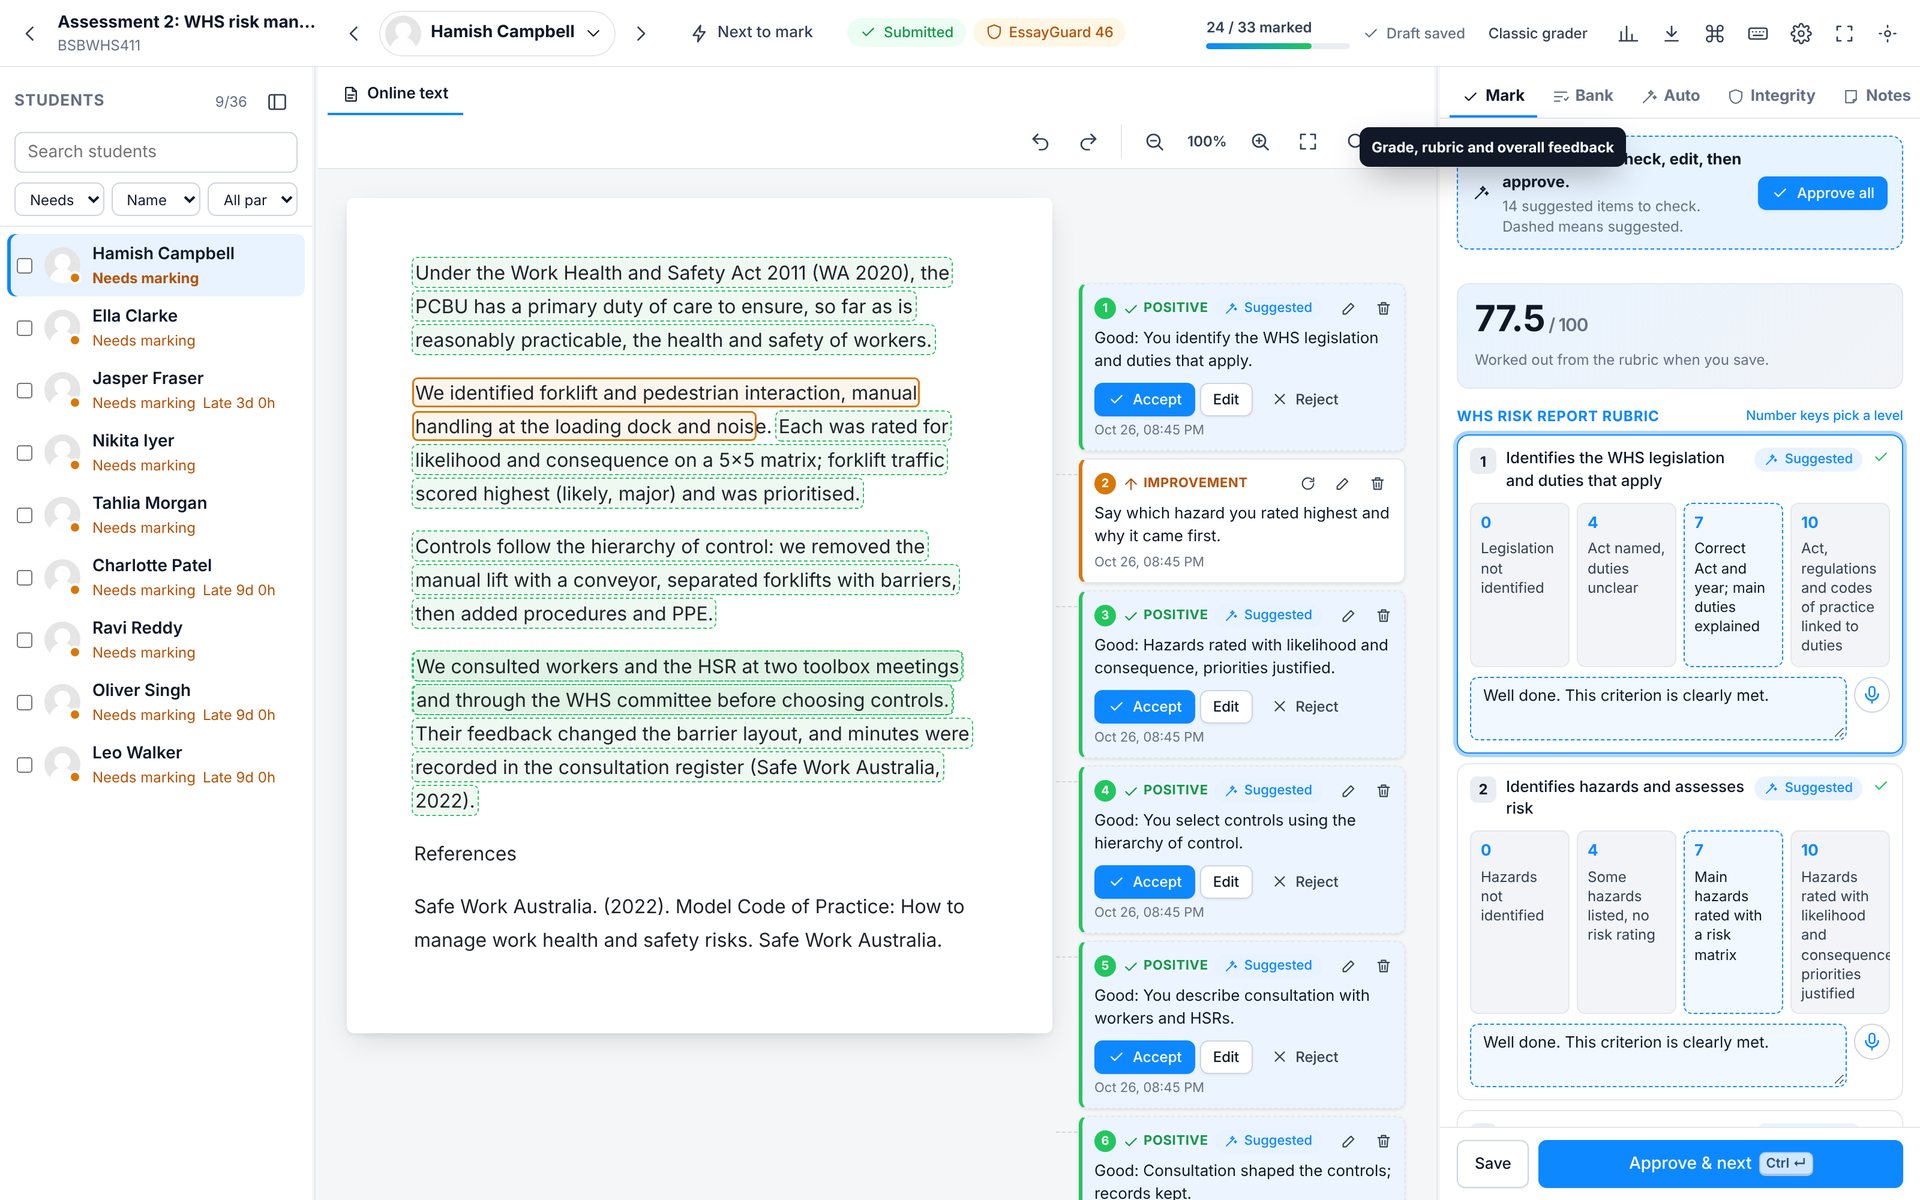
Task: Redo the annotation change
Action: [1088, 142]
